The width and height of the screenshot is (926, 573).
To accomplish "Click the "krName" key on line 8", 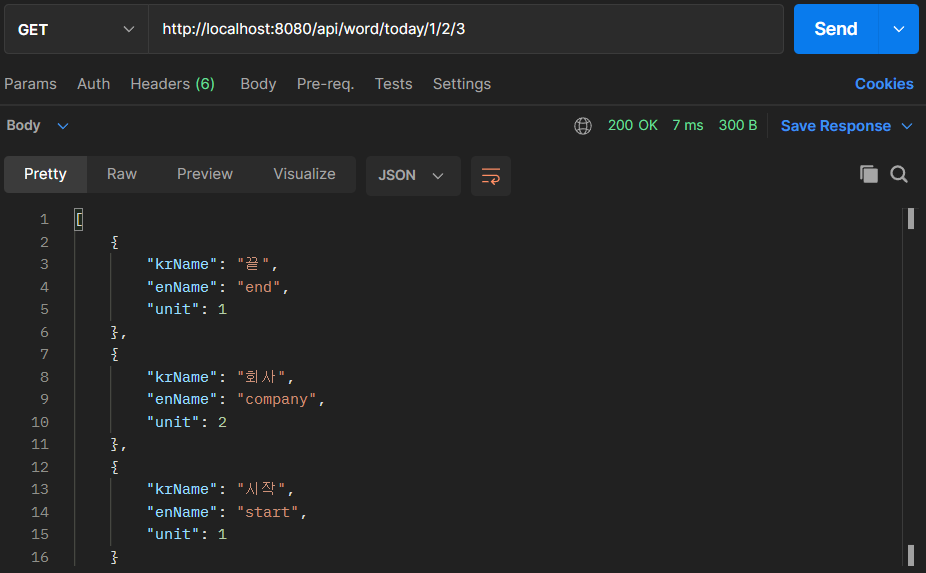I will point(182,377).
